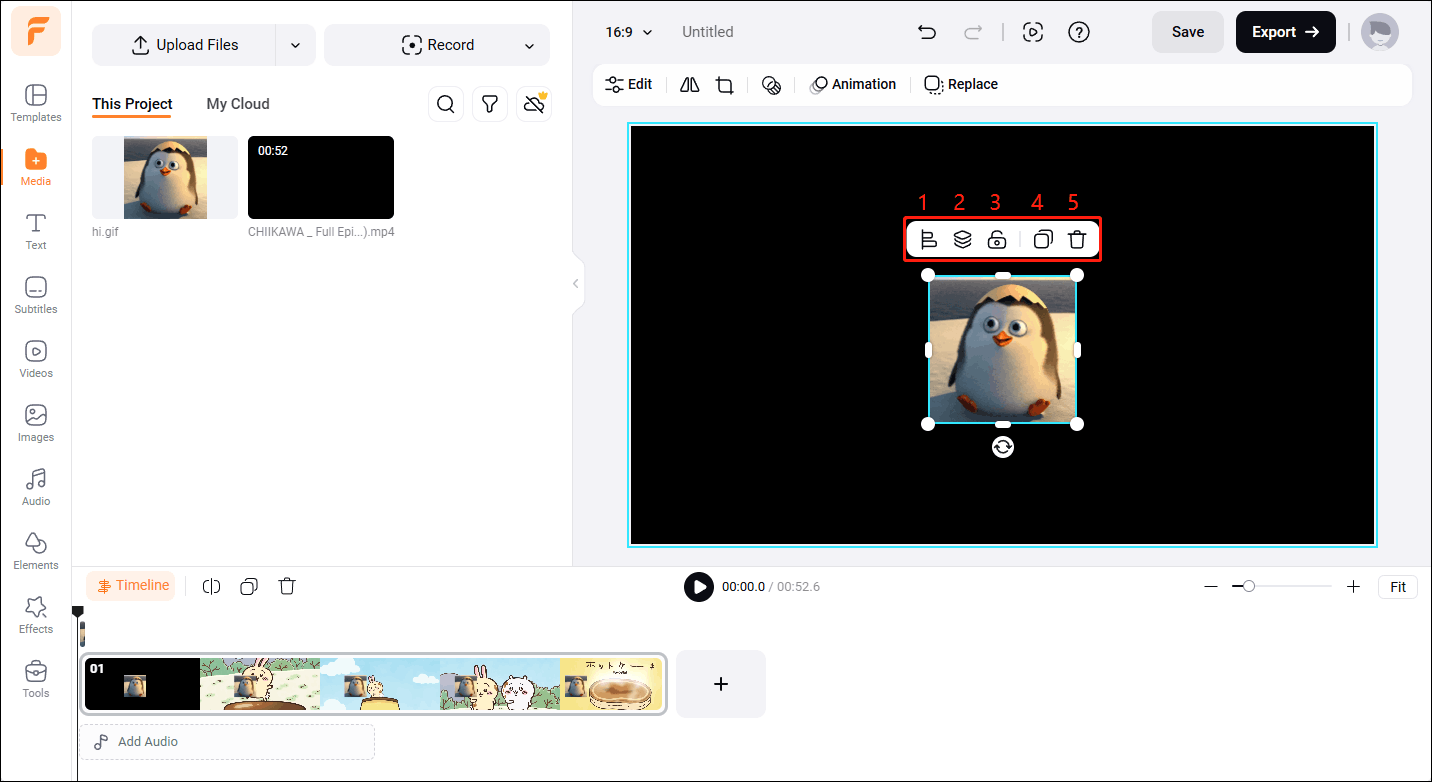Flip the selected image horizontally
This screenshot has width=1432, height=782.
click(x=689, y=85)
